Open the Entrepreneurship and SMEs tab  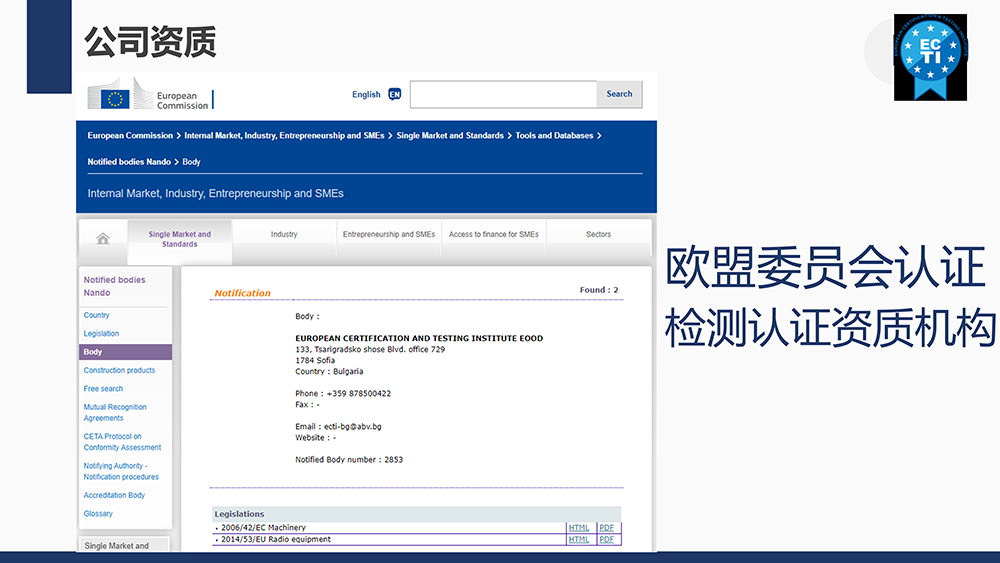(389, 234)
